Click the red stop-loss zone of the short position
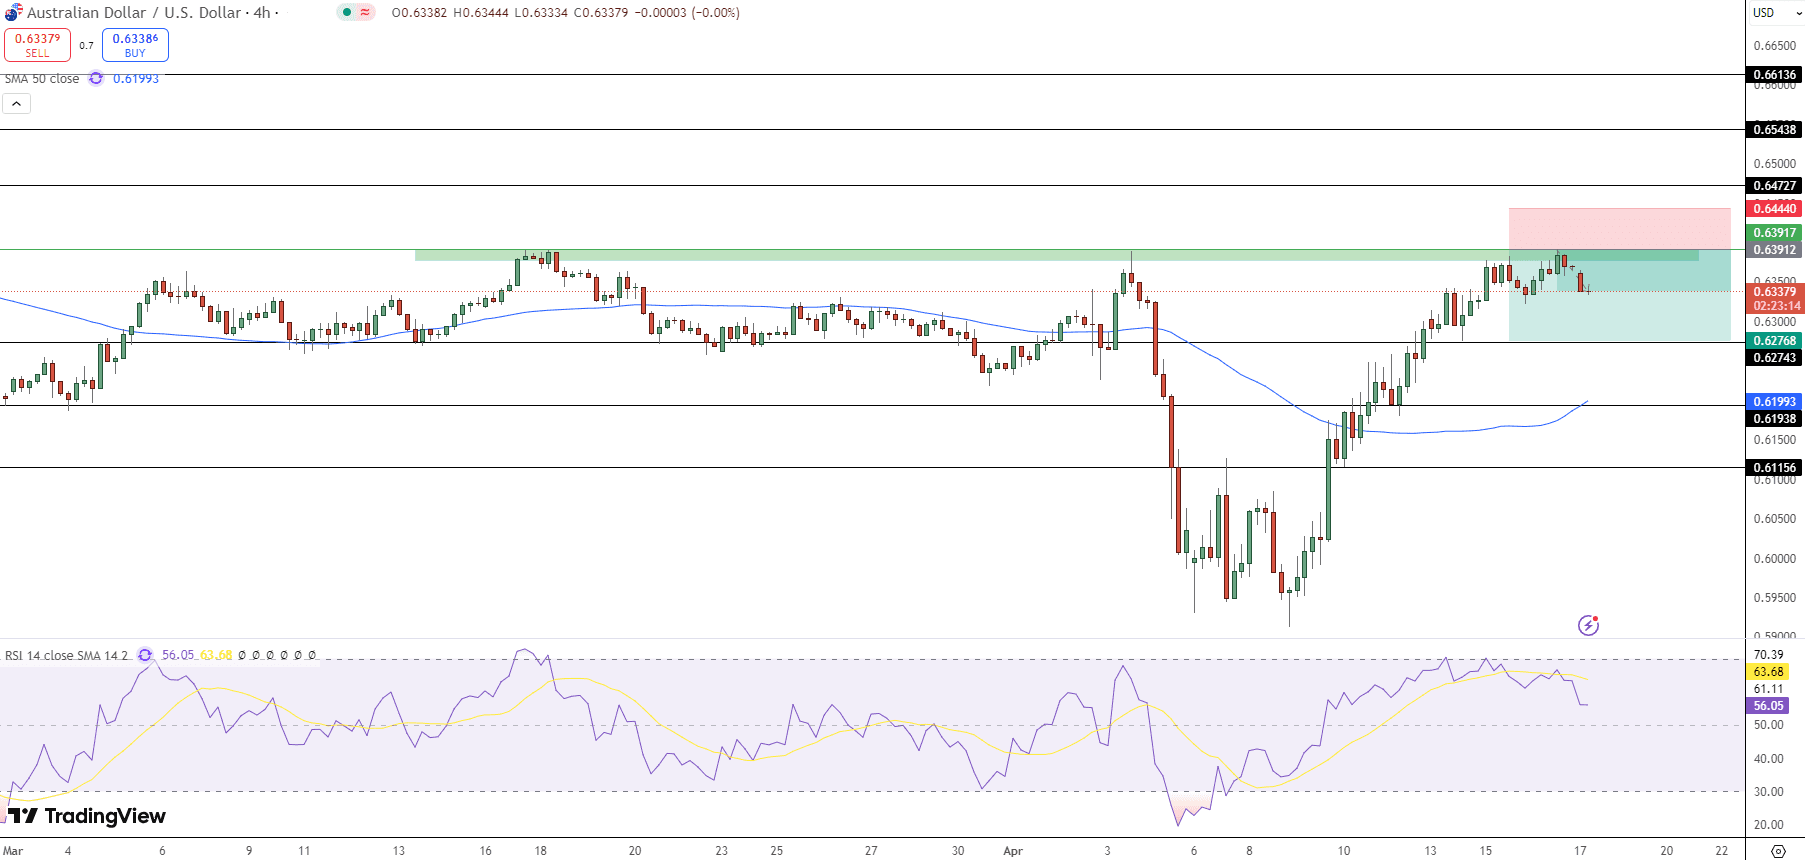Screen dimensions: 1805x860 (1618, 228)
